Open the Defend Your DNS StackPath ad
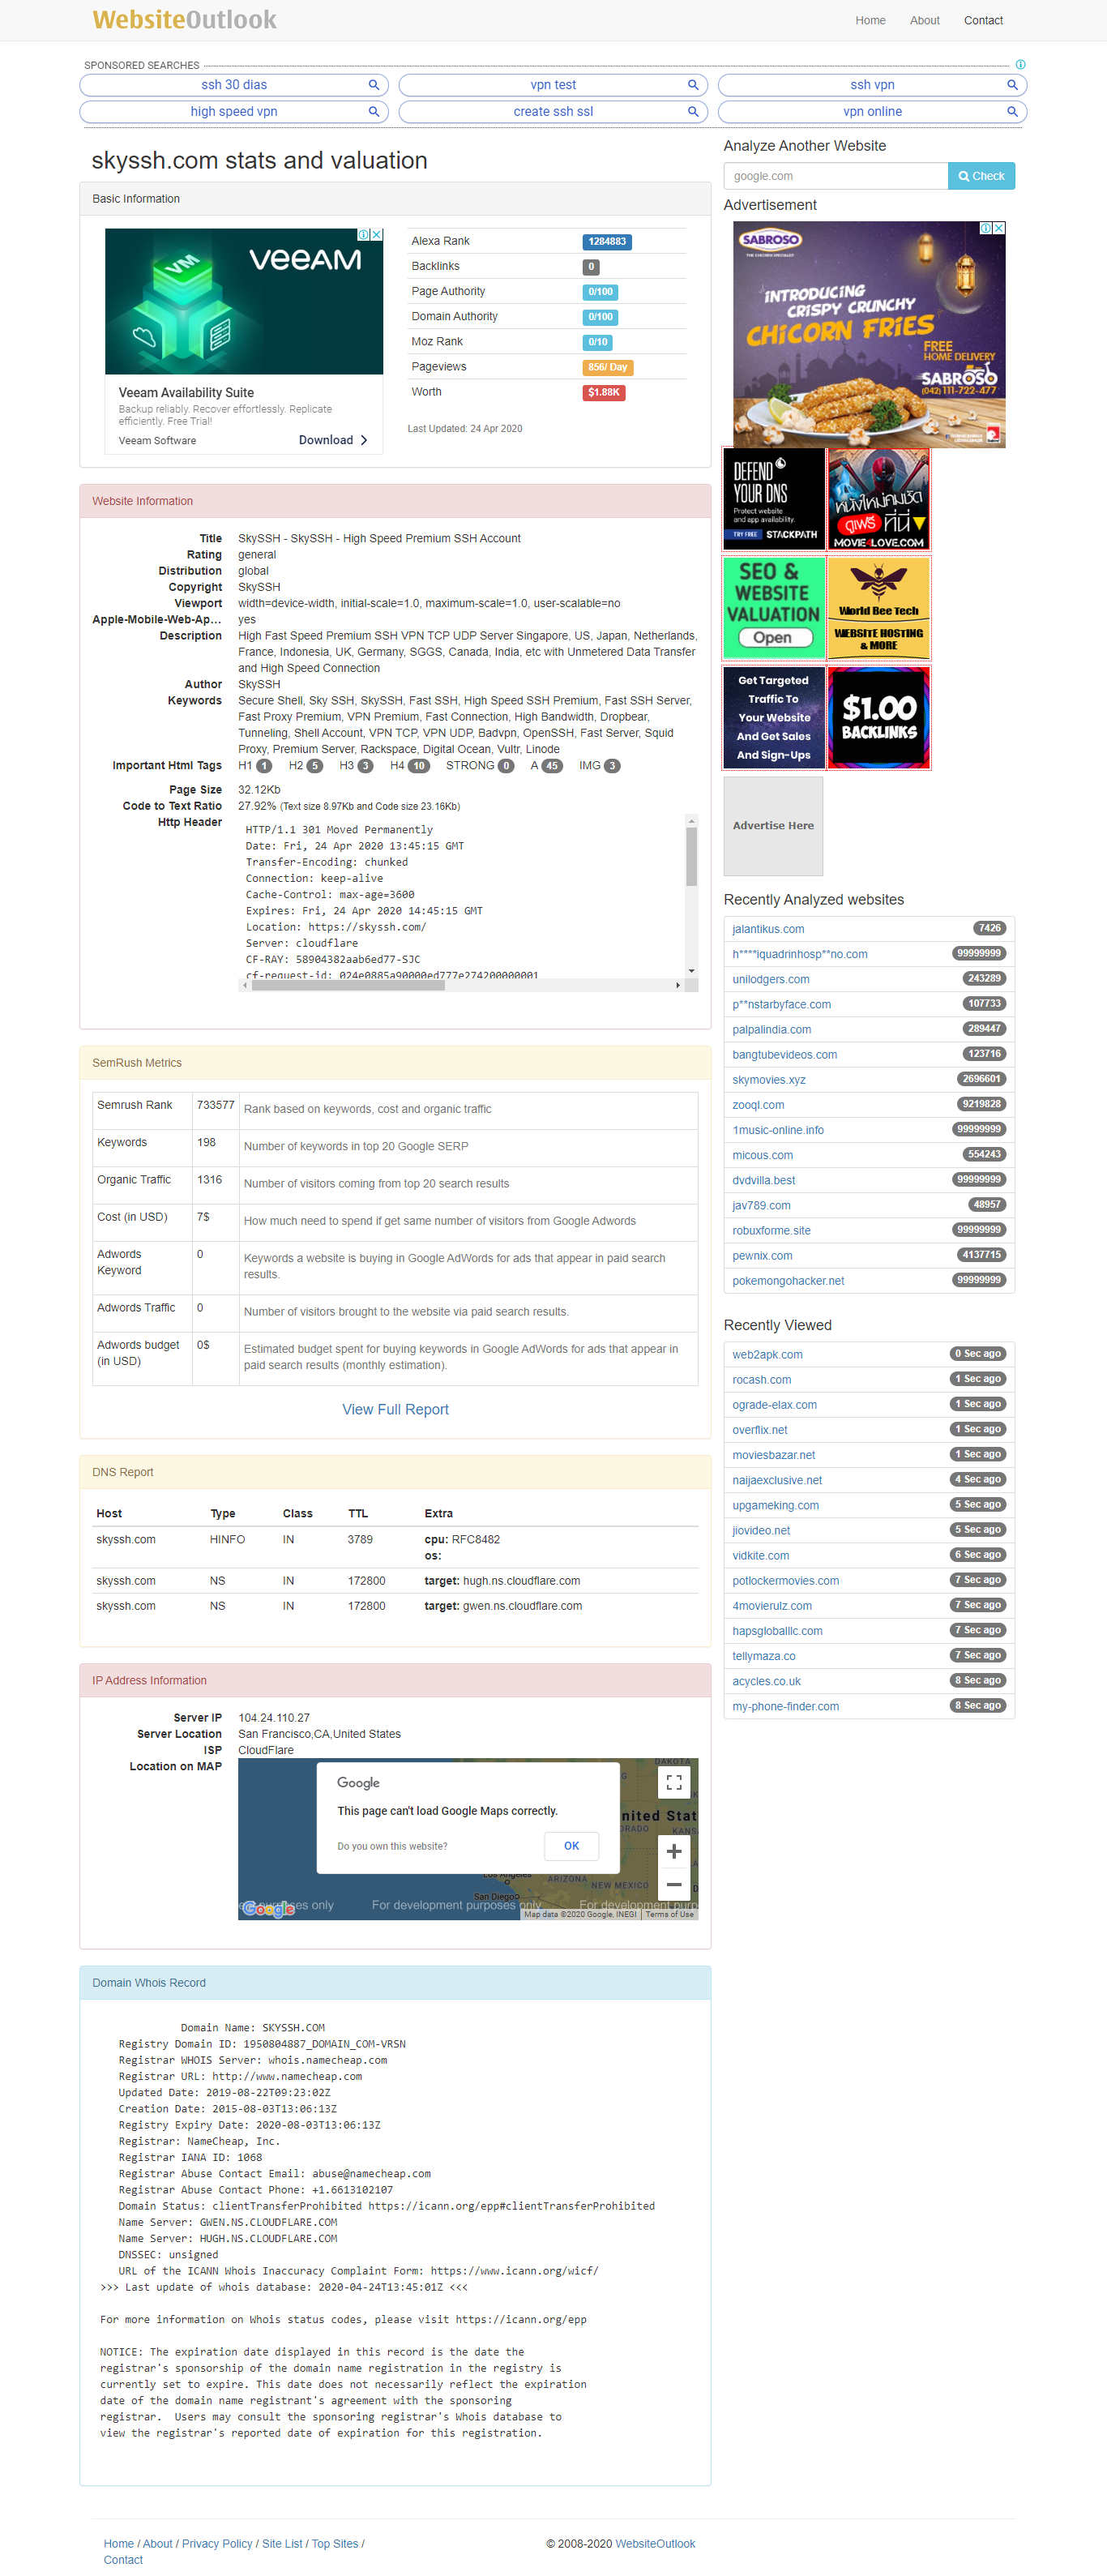The width and height of the screenshot is (1107, 2576). pyautogui.click(x=774, y=499)
